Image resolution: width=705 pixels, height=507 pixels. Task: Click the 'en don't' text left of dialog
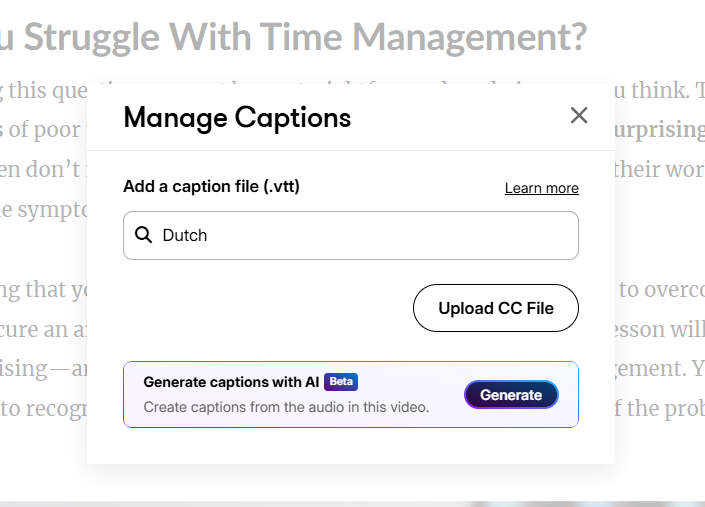pyautogui.click(x=42, y=169)
